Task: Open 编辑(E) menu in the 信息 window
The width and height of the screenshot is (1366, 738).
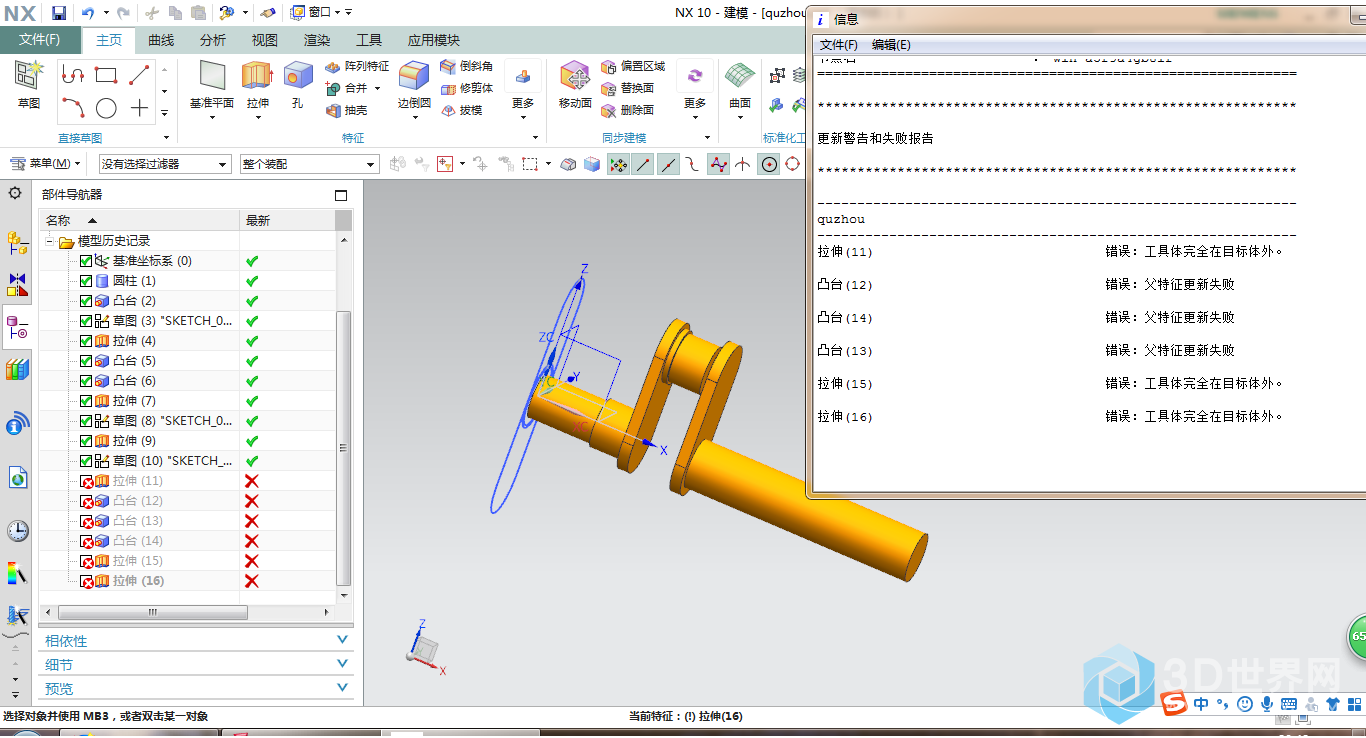Action: coord(891,45)
